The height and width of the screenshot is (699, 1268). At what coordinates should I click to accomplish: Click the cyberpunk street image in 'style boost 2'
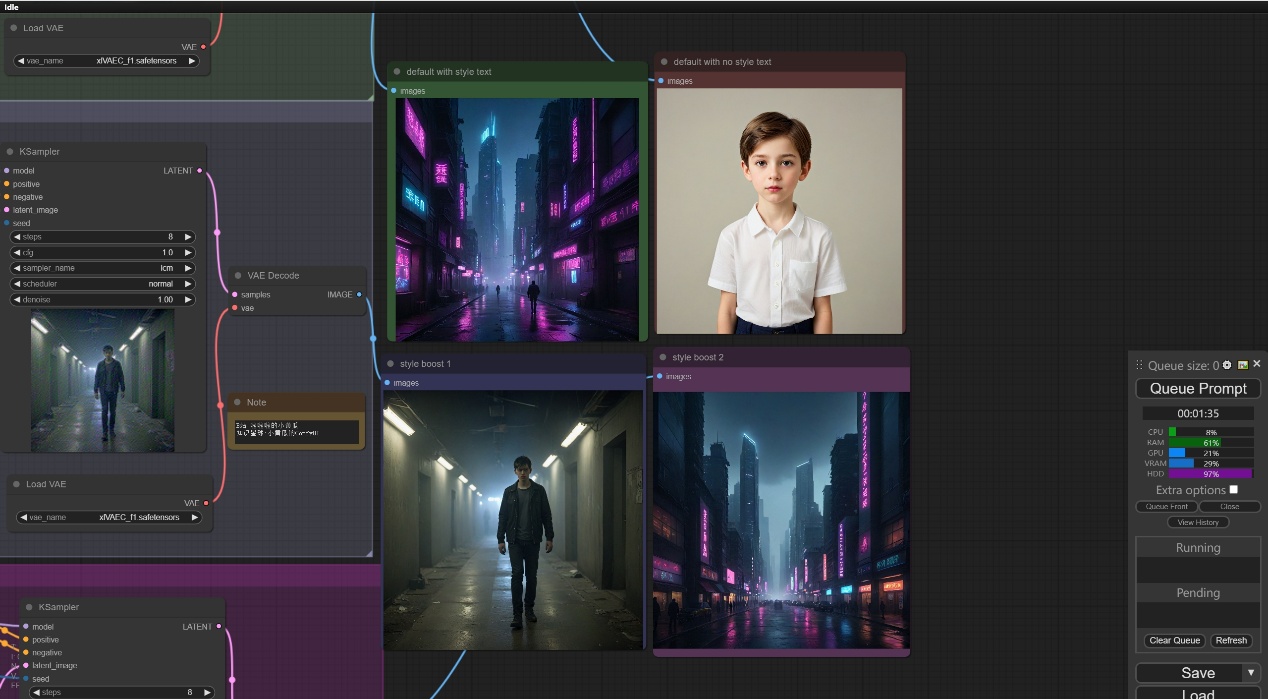click(x=781, y=520)
